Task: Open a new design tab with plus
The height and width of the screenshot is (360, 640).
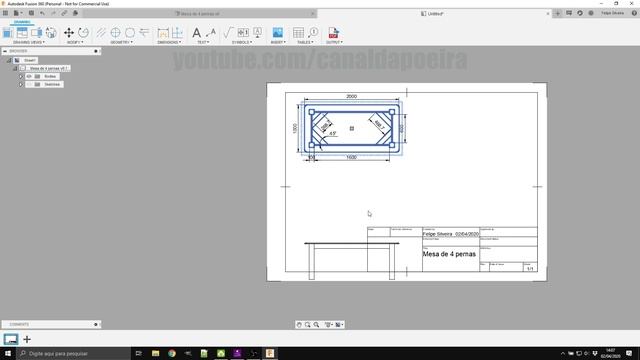Action: 558,13
